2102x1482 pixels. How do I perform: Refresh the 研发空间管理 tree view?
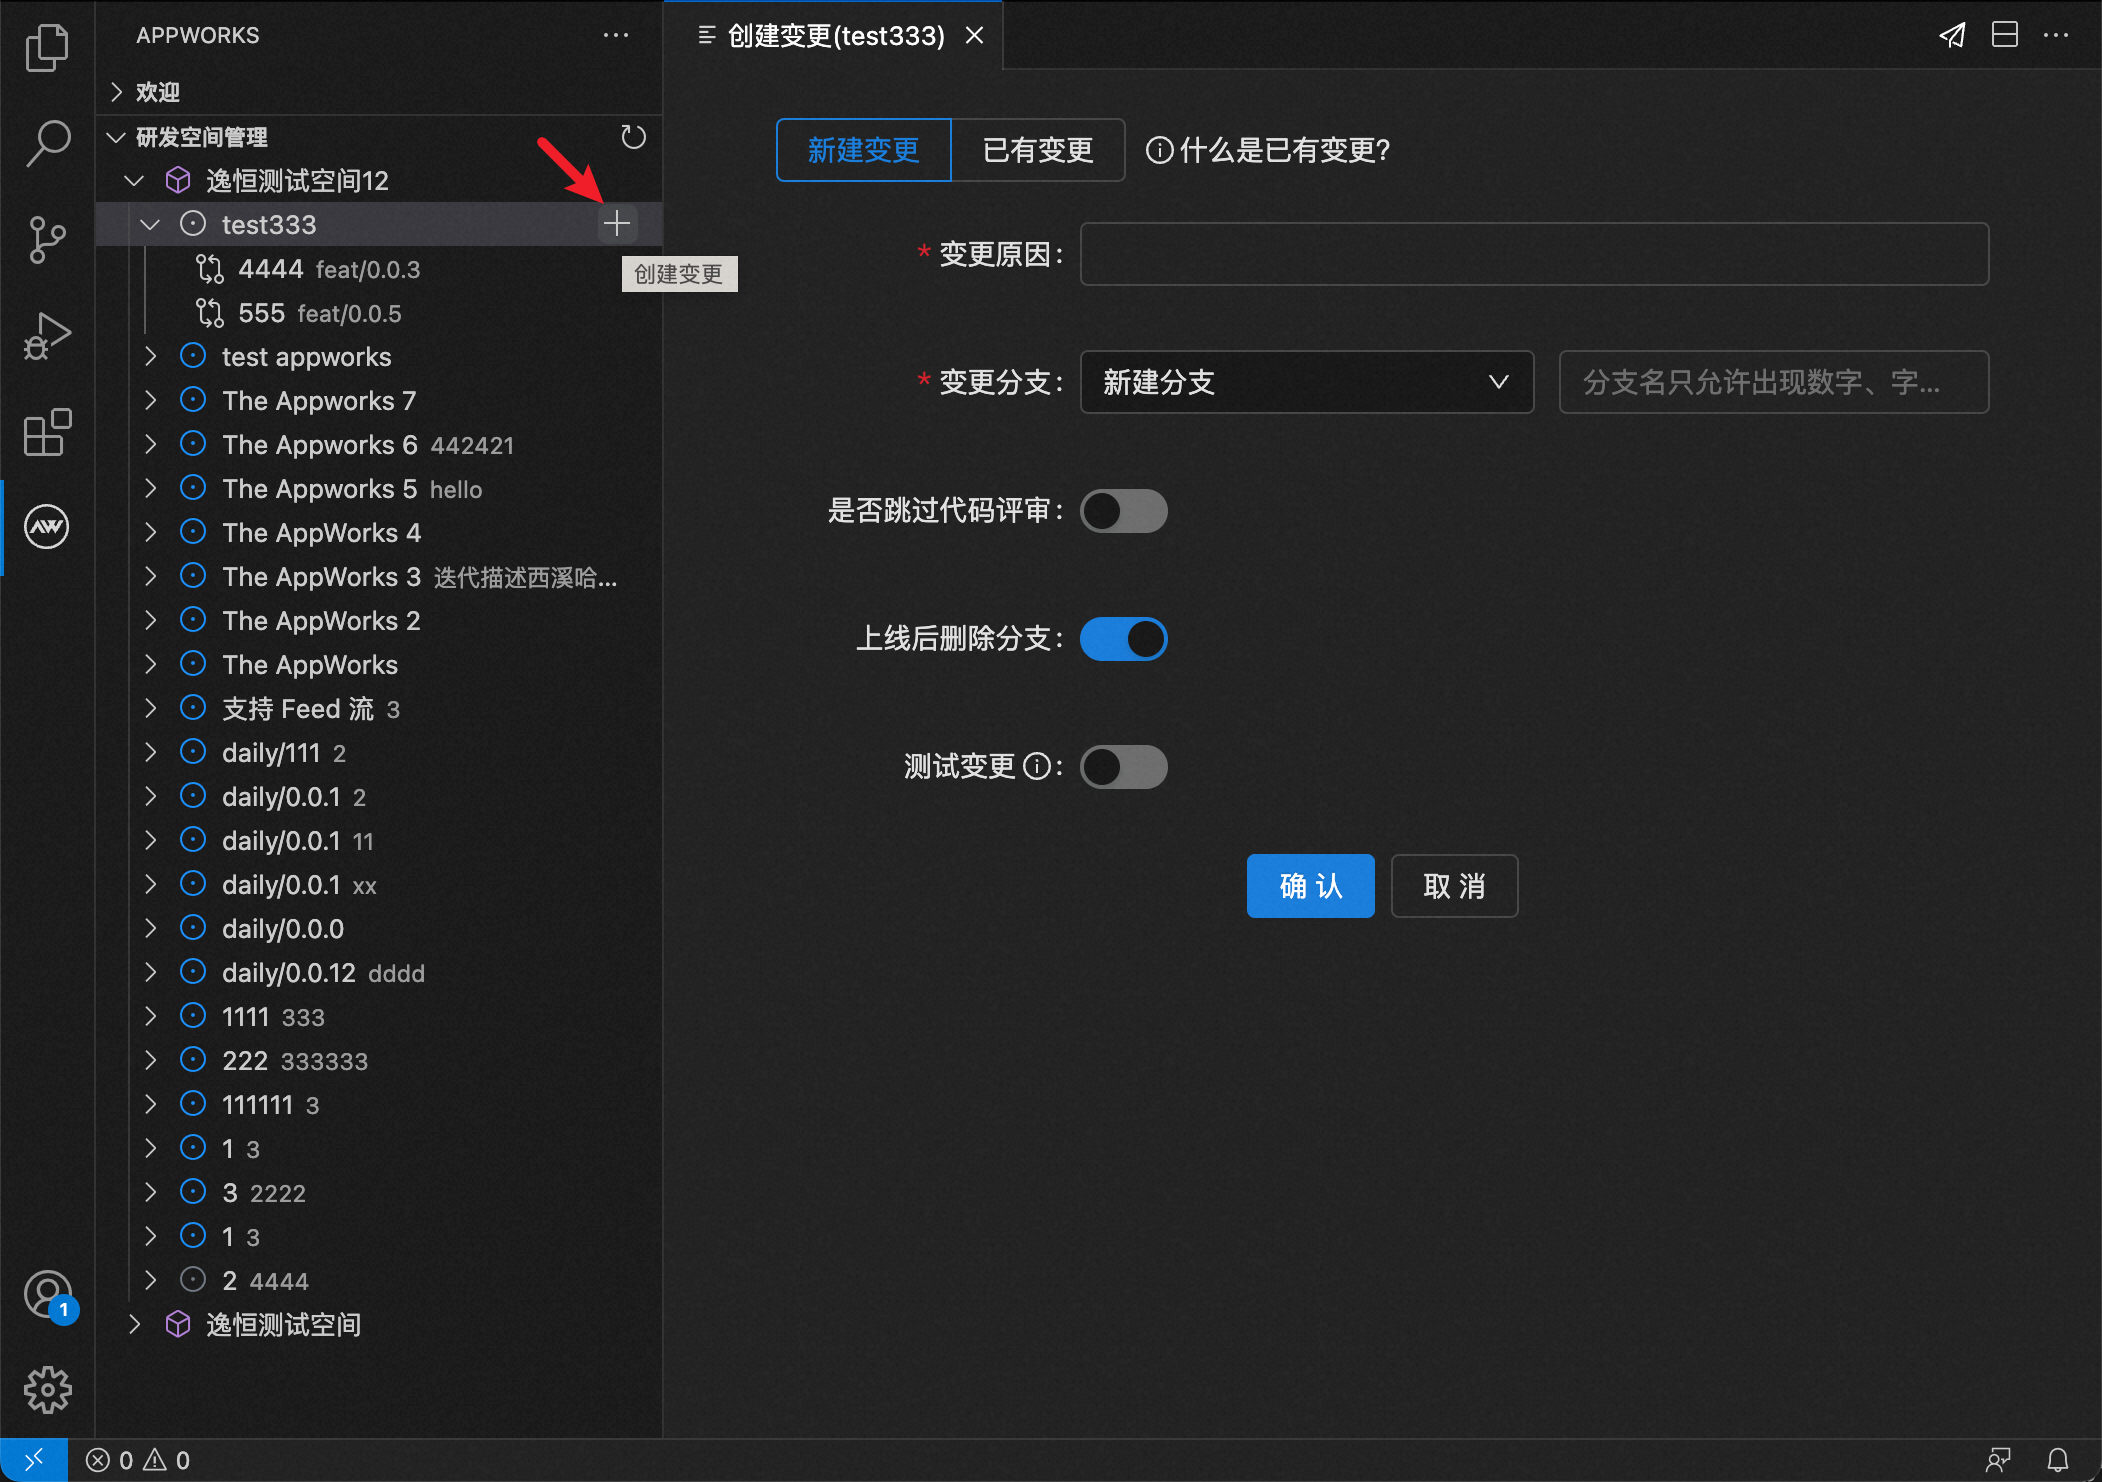point(634,137)
